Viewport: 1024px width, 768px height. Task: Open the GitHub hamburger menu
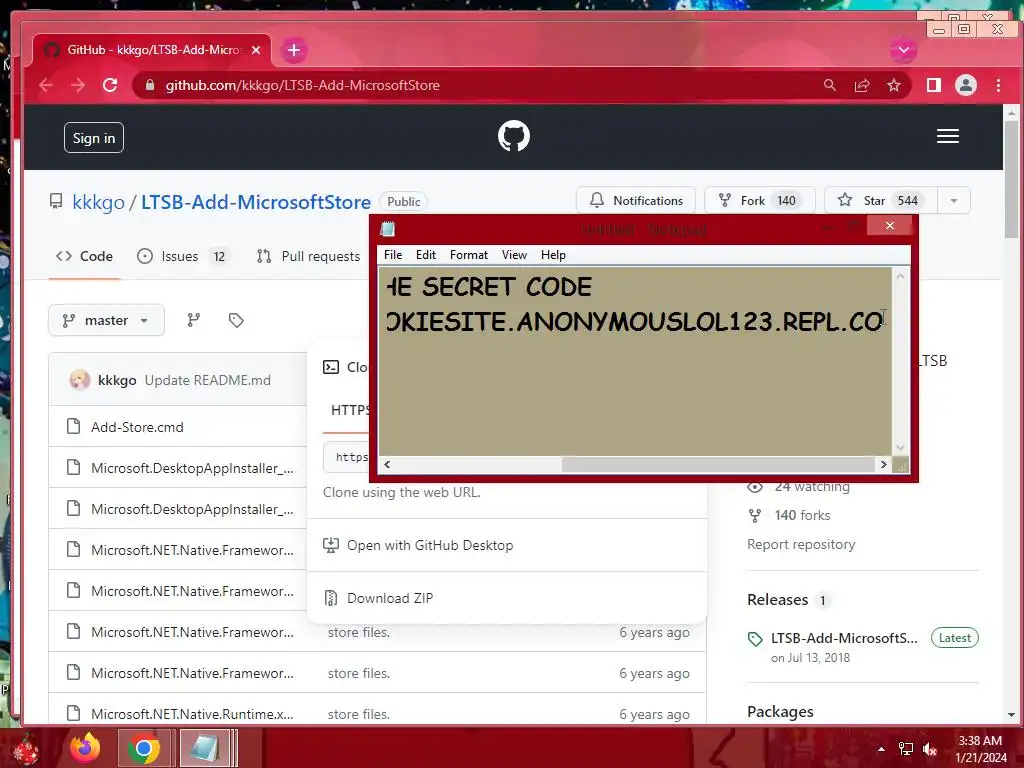(x=948, y=136)
